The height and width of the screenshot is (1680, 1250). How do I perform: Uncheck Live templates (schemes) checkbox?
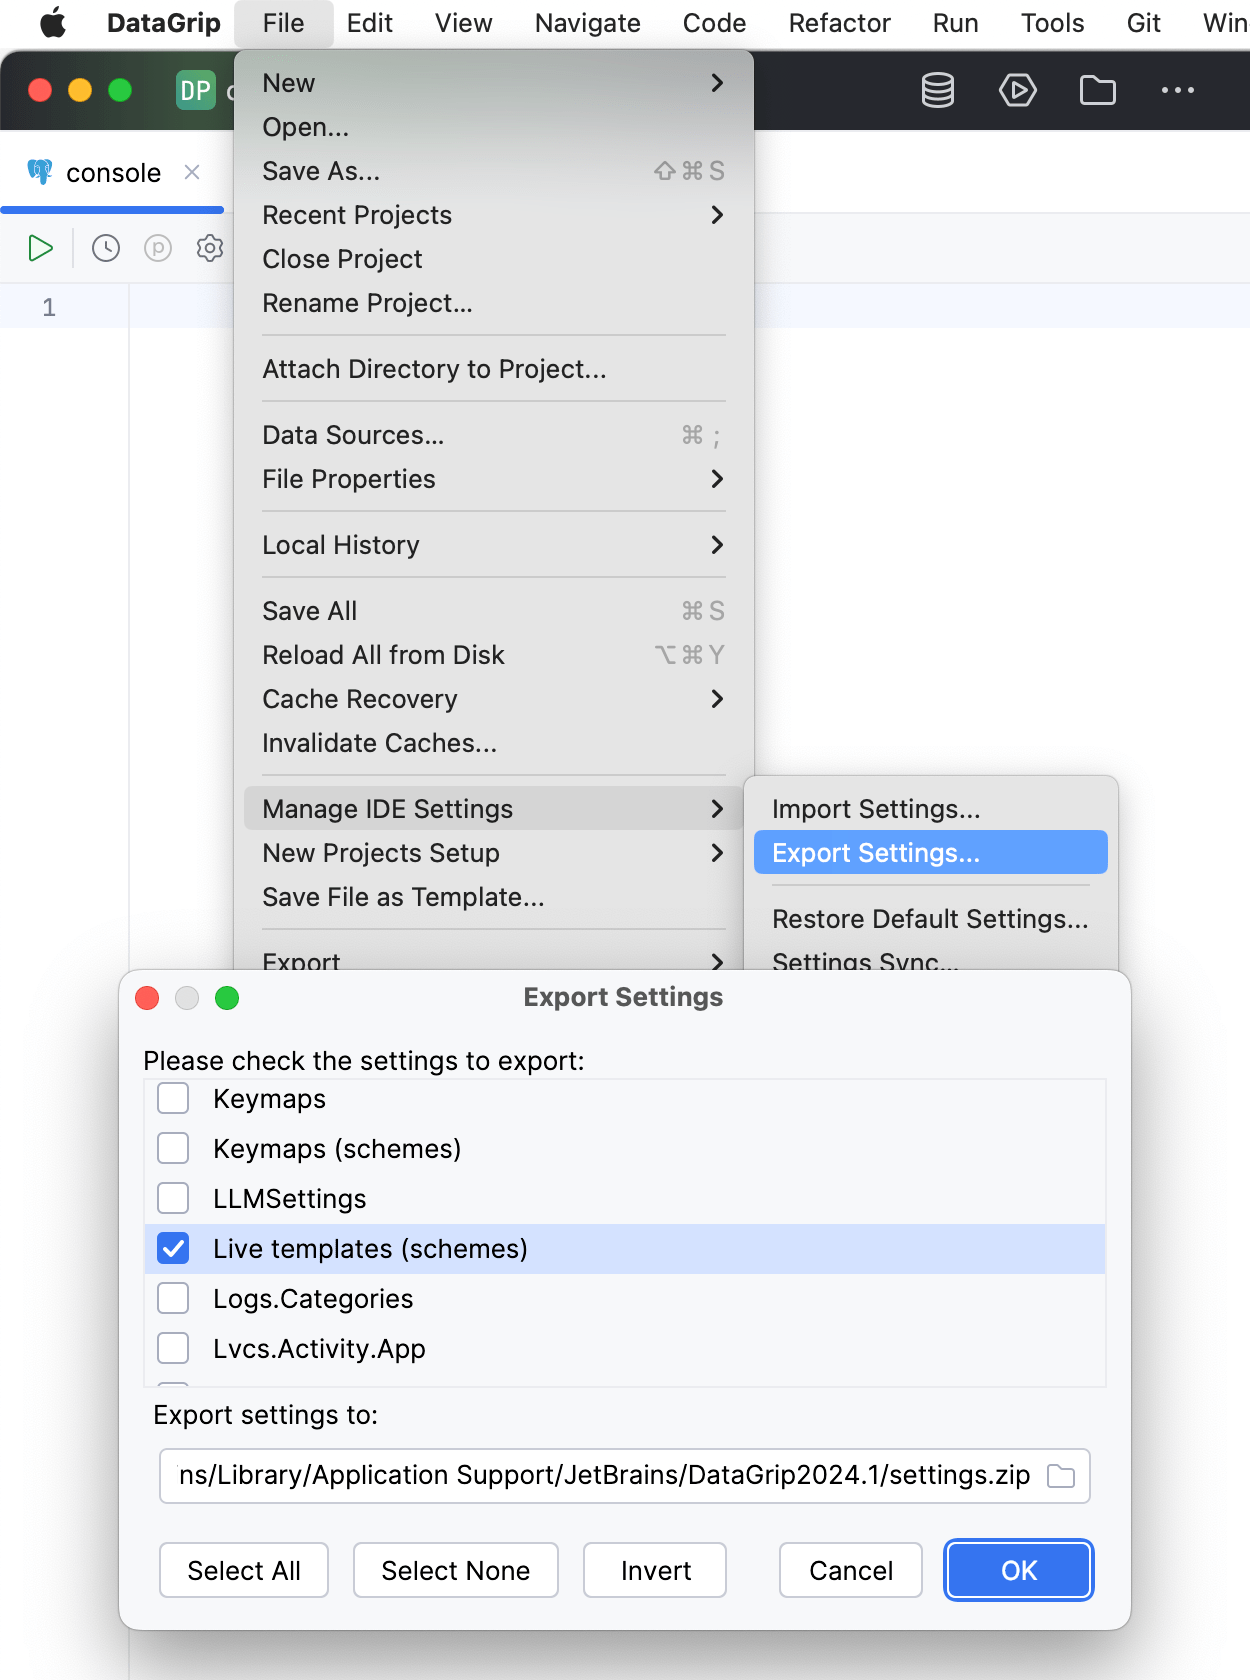pyautogui.click(x=174, y=1249)
